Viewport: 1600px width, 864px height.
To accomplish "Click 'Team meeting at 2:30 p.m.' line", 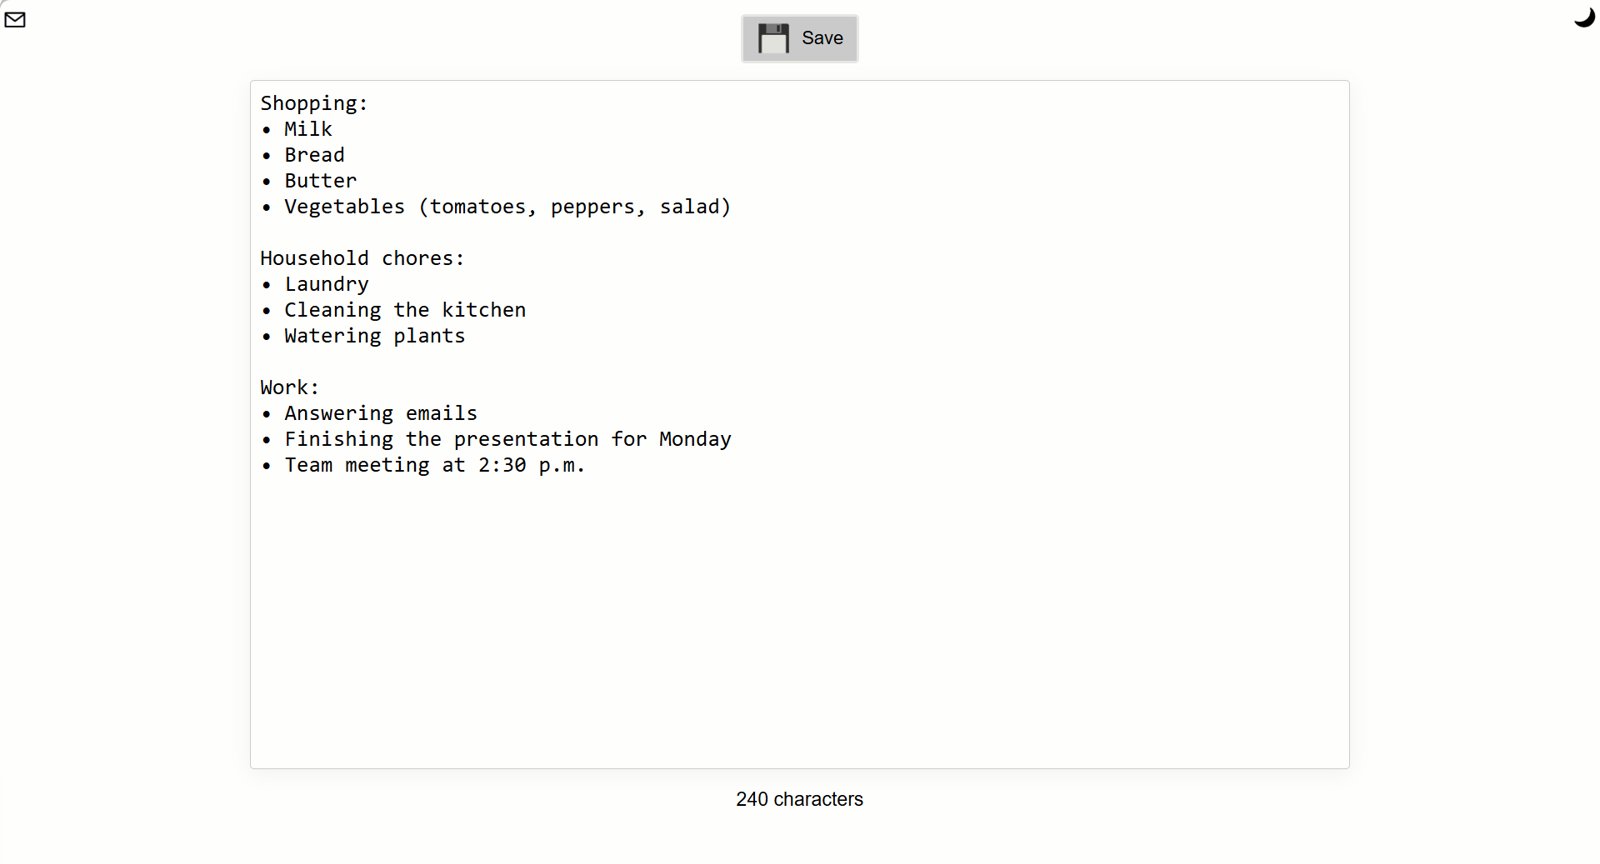I will tap(435, 465).
